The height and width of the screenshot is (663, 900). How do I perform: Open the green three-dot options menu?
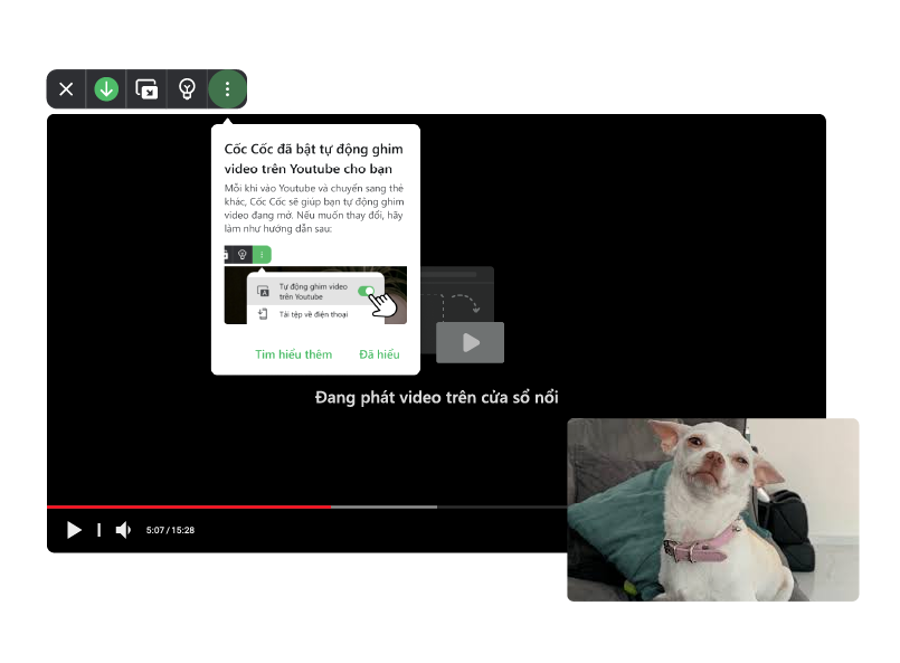point(227,88)
